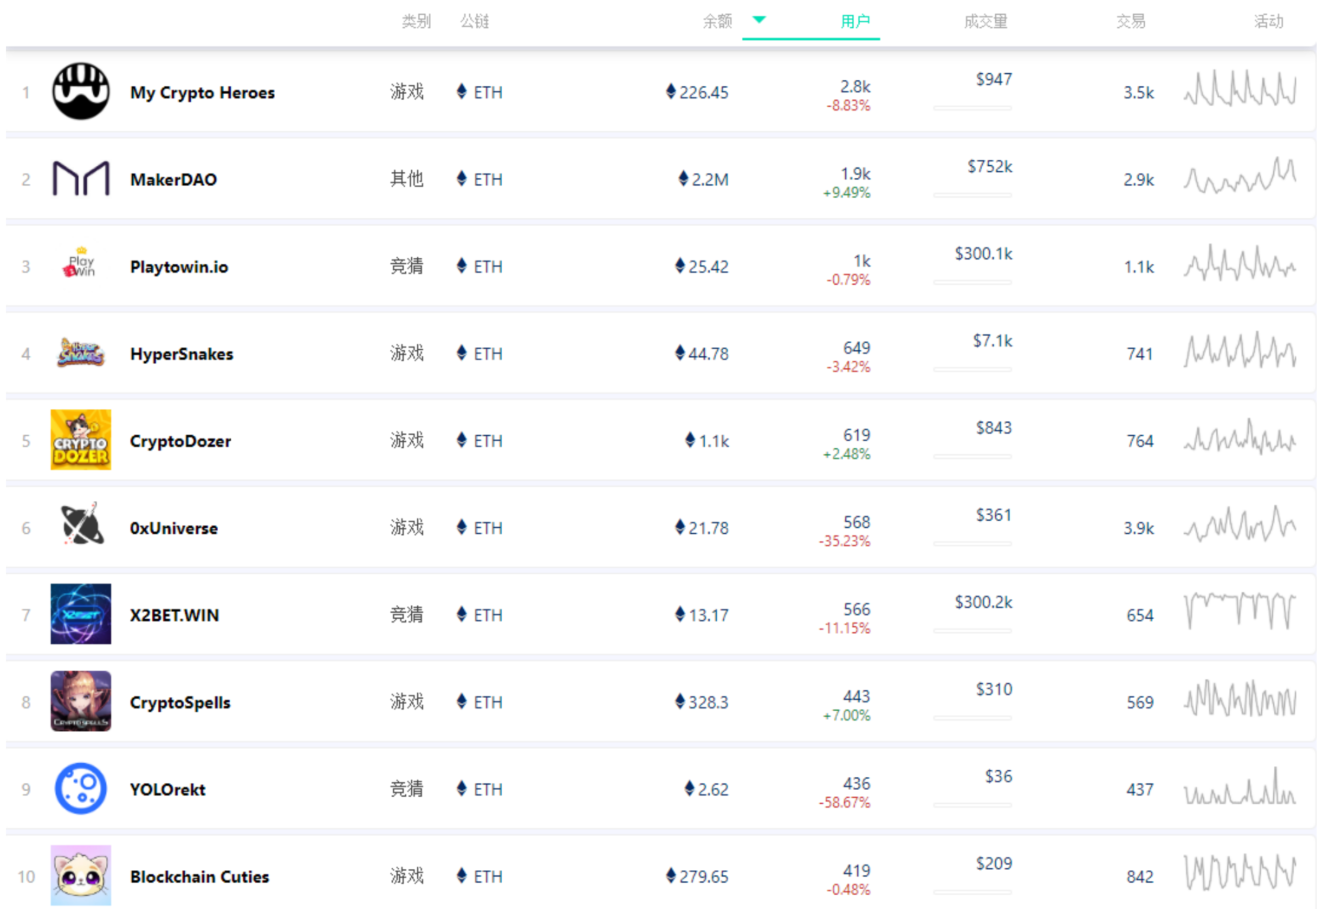Image resolution: width=1317 pixels, height=909 pixels.
Task: Click ETH chain icon in CryptoSpells row
Action: click(461, 701)
